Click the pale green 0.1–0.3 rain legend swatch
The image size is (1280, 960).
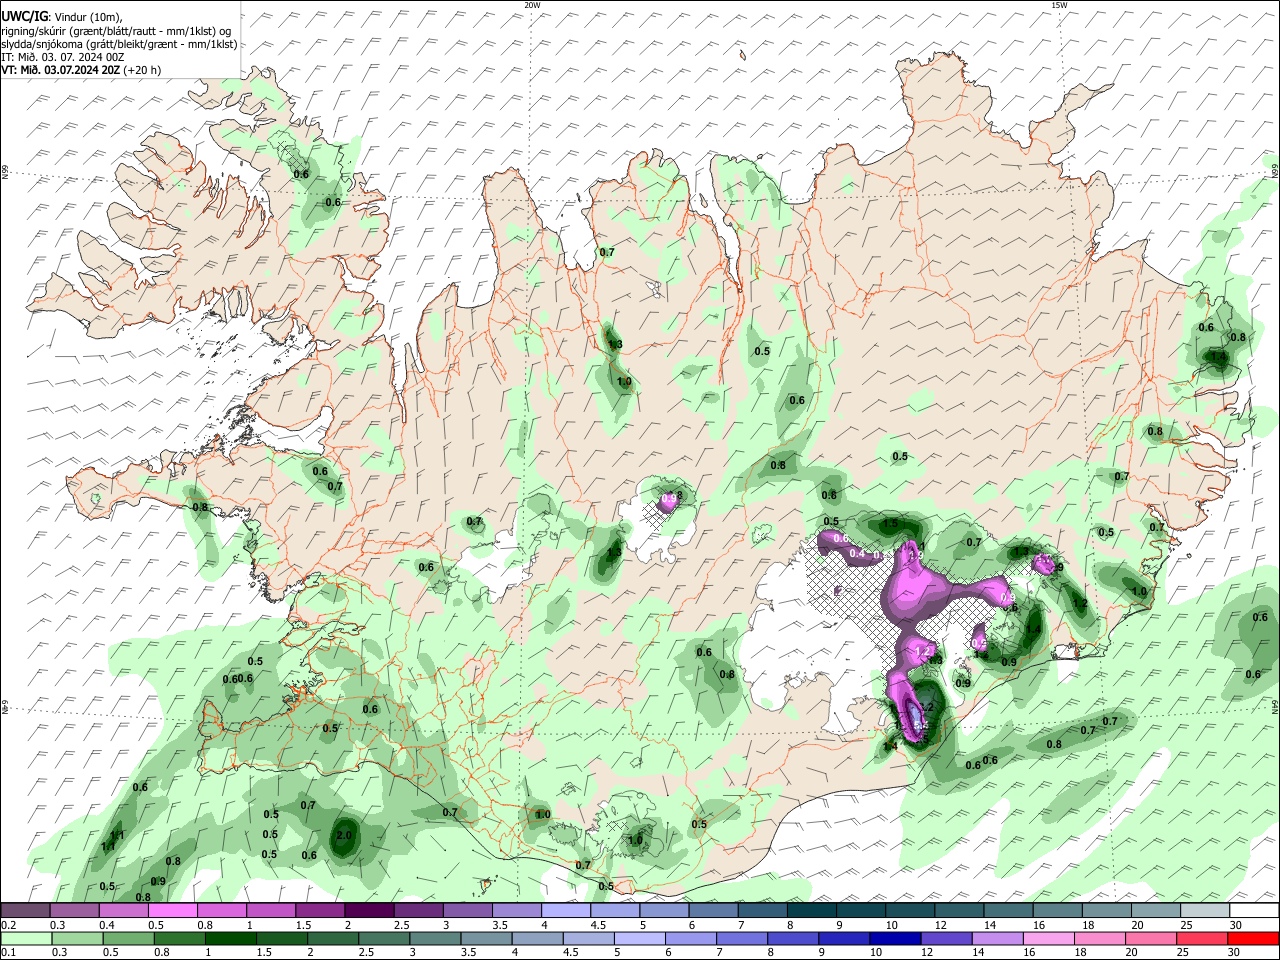[25, 939]
